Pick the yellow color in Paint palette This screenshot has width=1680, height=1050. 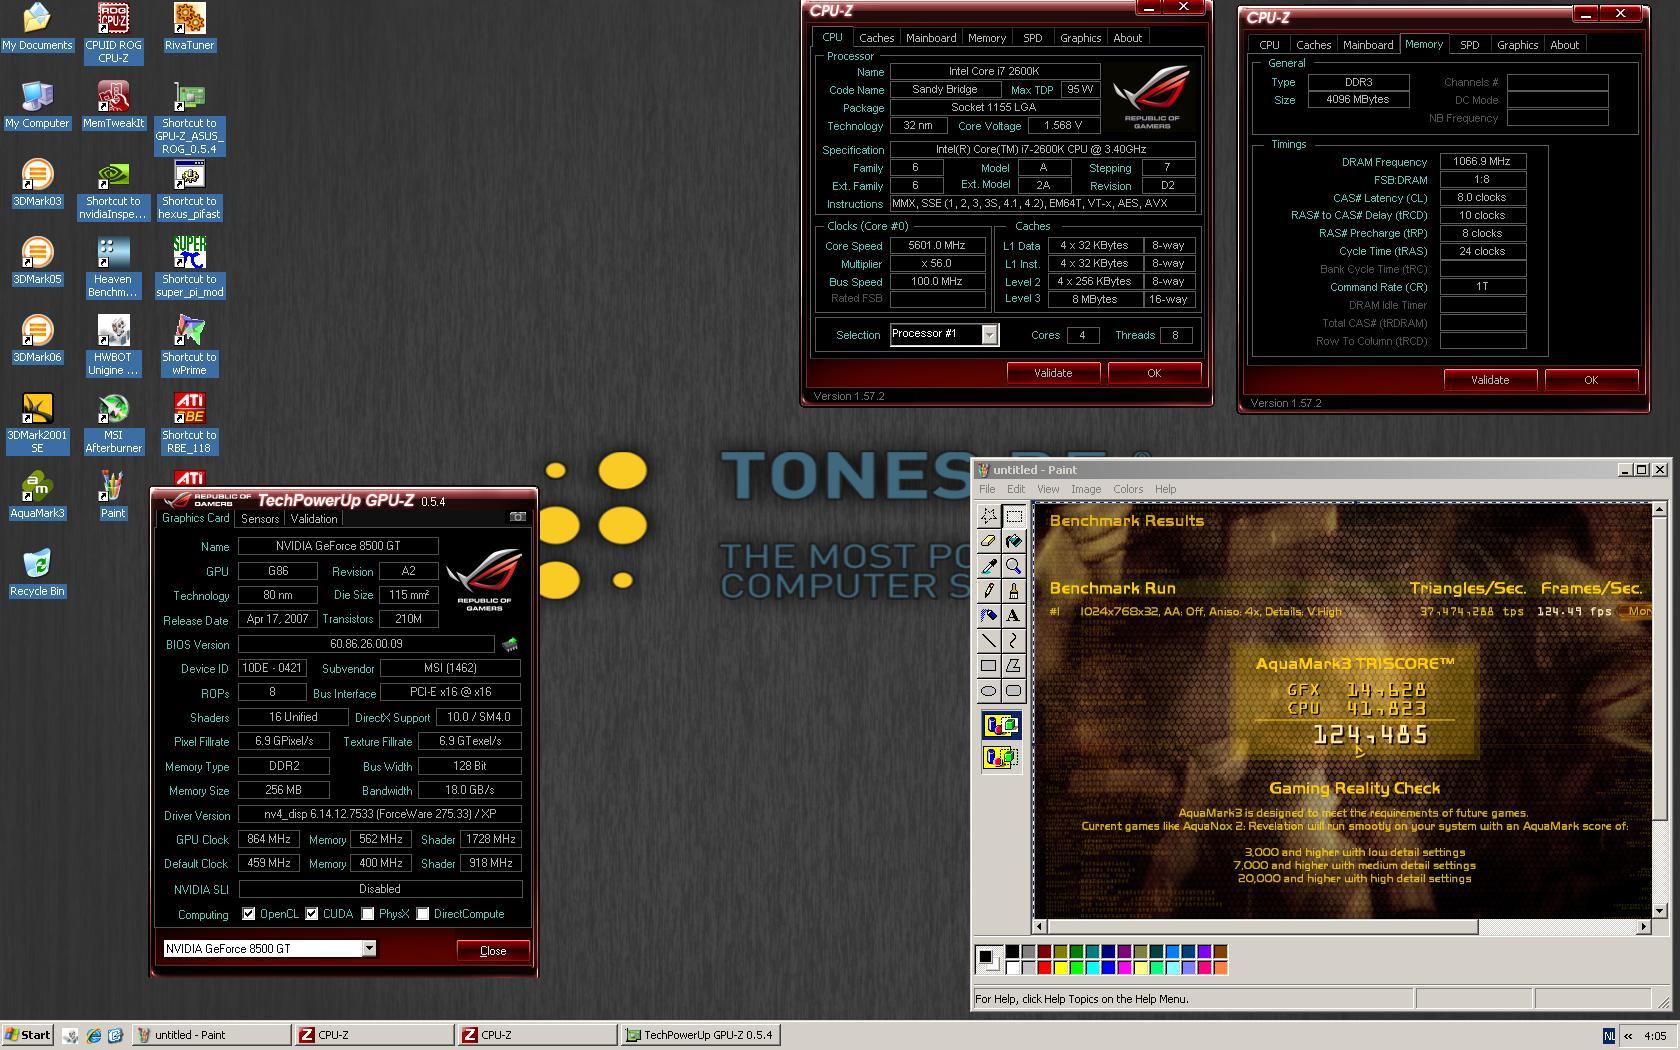pos(1060,967)
